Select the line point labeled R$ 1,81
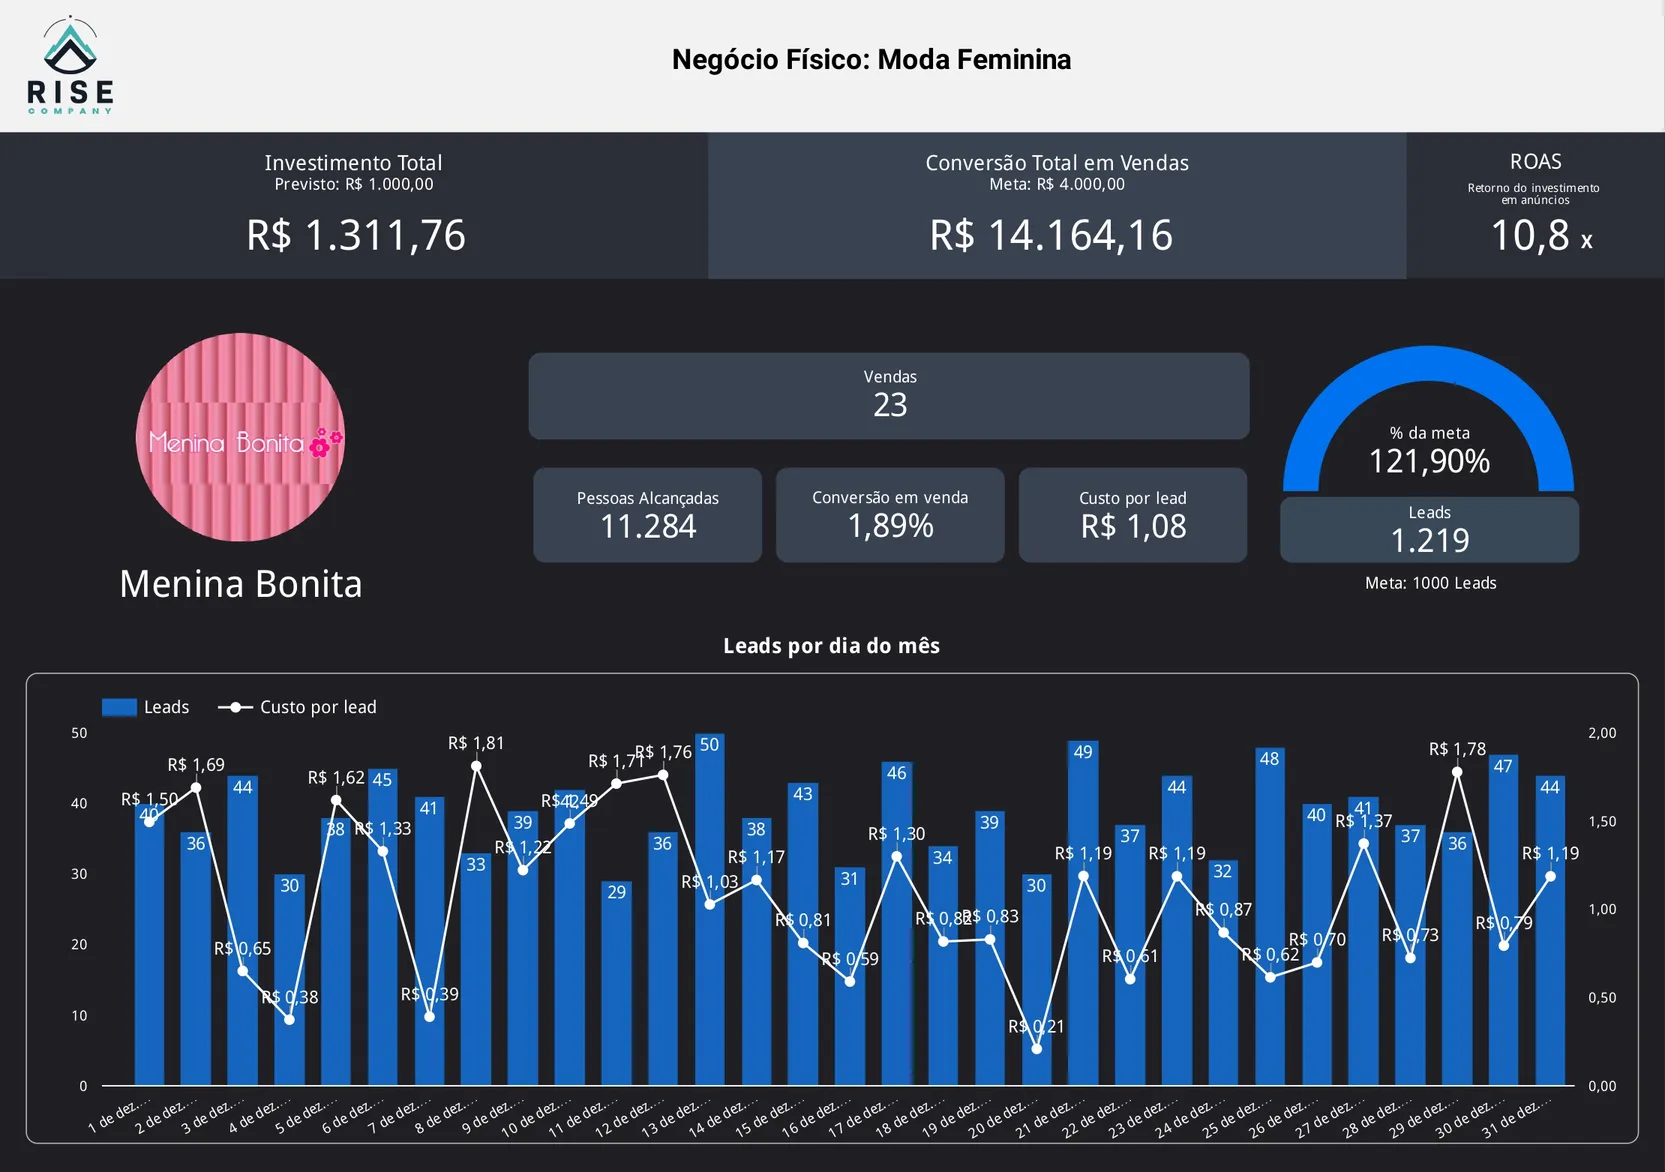 click(x=476, y=766)
